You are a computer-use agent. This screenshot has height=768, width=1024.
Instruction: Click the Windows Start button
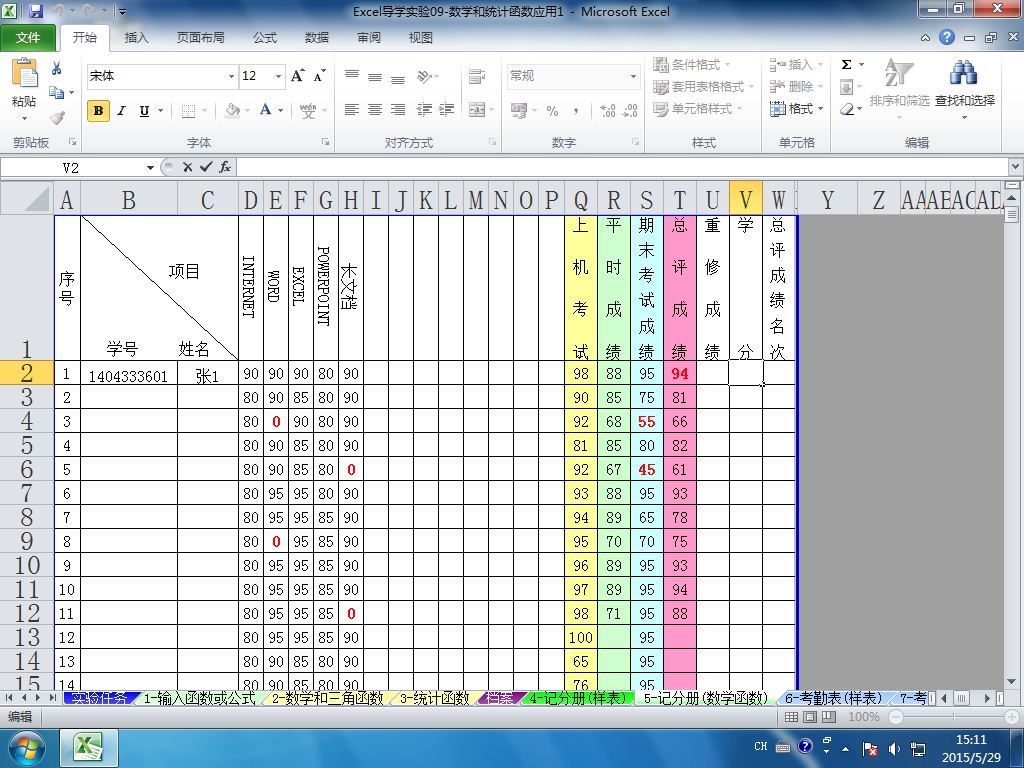26,747
